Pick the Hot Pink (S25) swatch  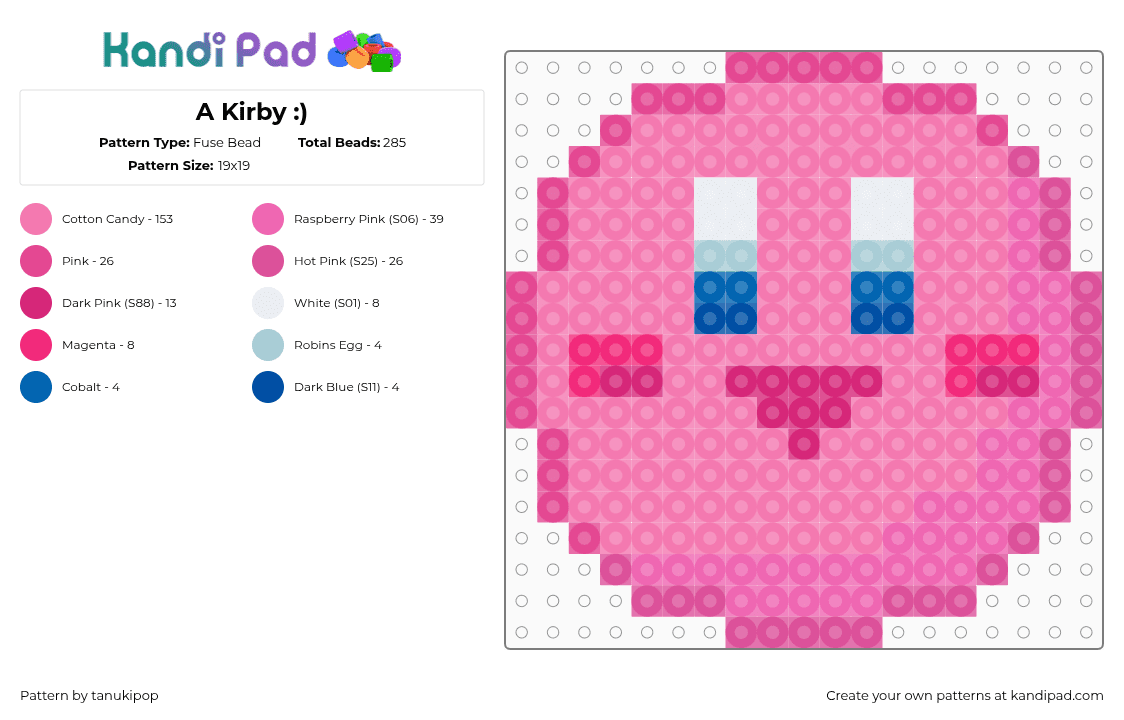268,261
